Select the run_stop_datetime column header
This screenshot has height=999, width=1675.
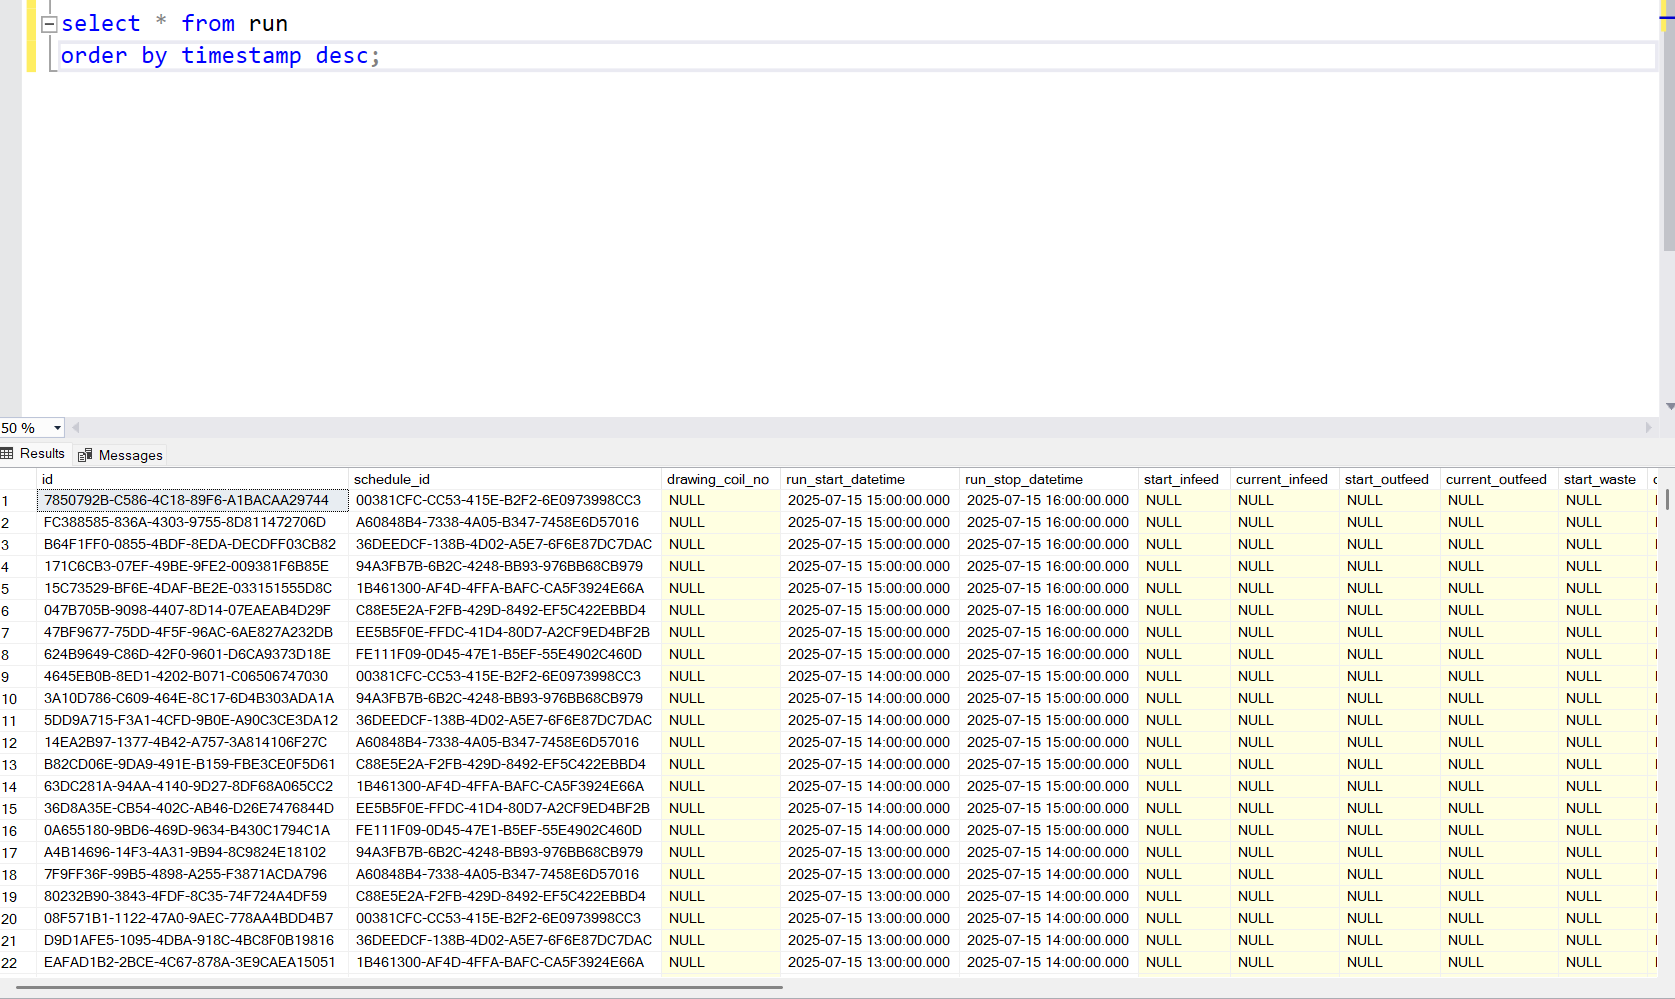click(x=1049, y=480)
